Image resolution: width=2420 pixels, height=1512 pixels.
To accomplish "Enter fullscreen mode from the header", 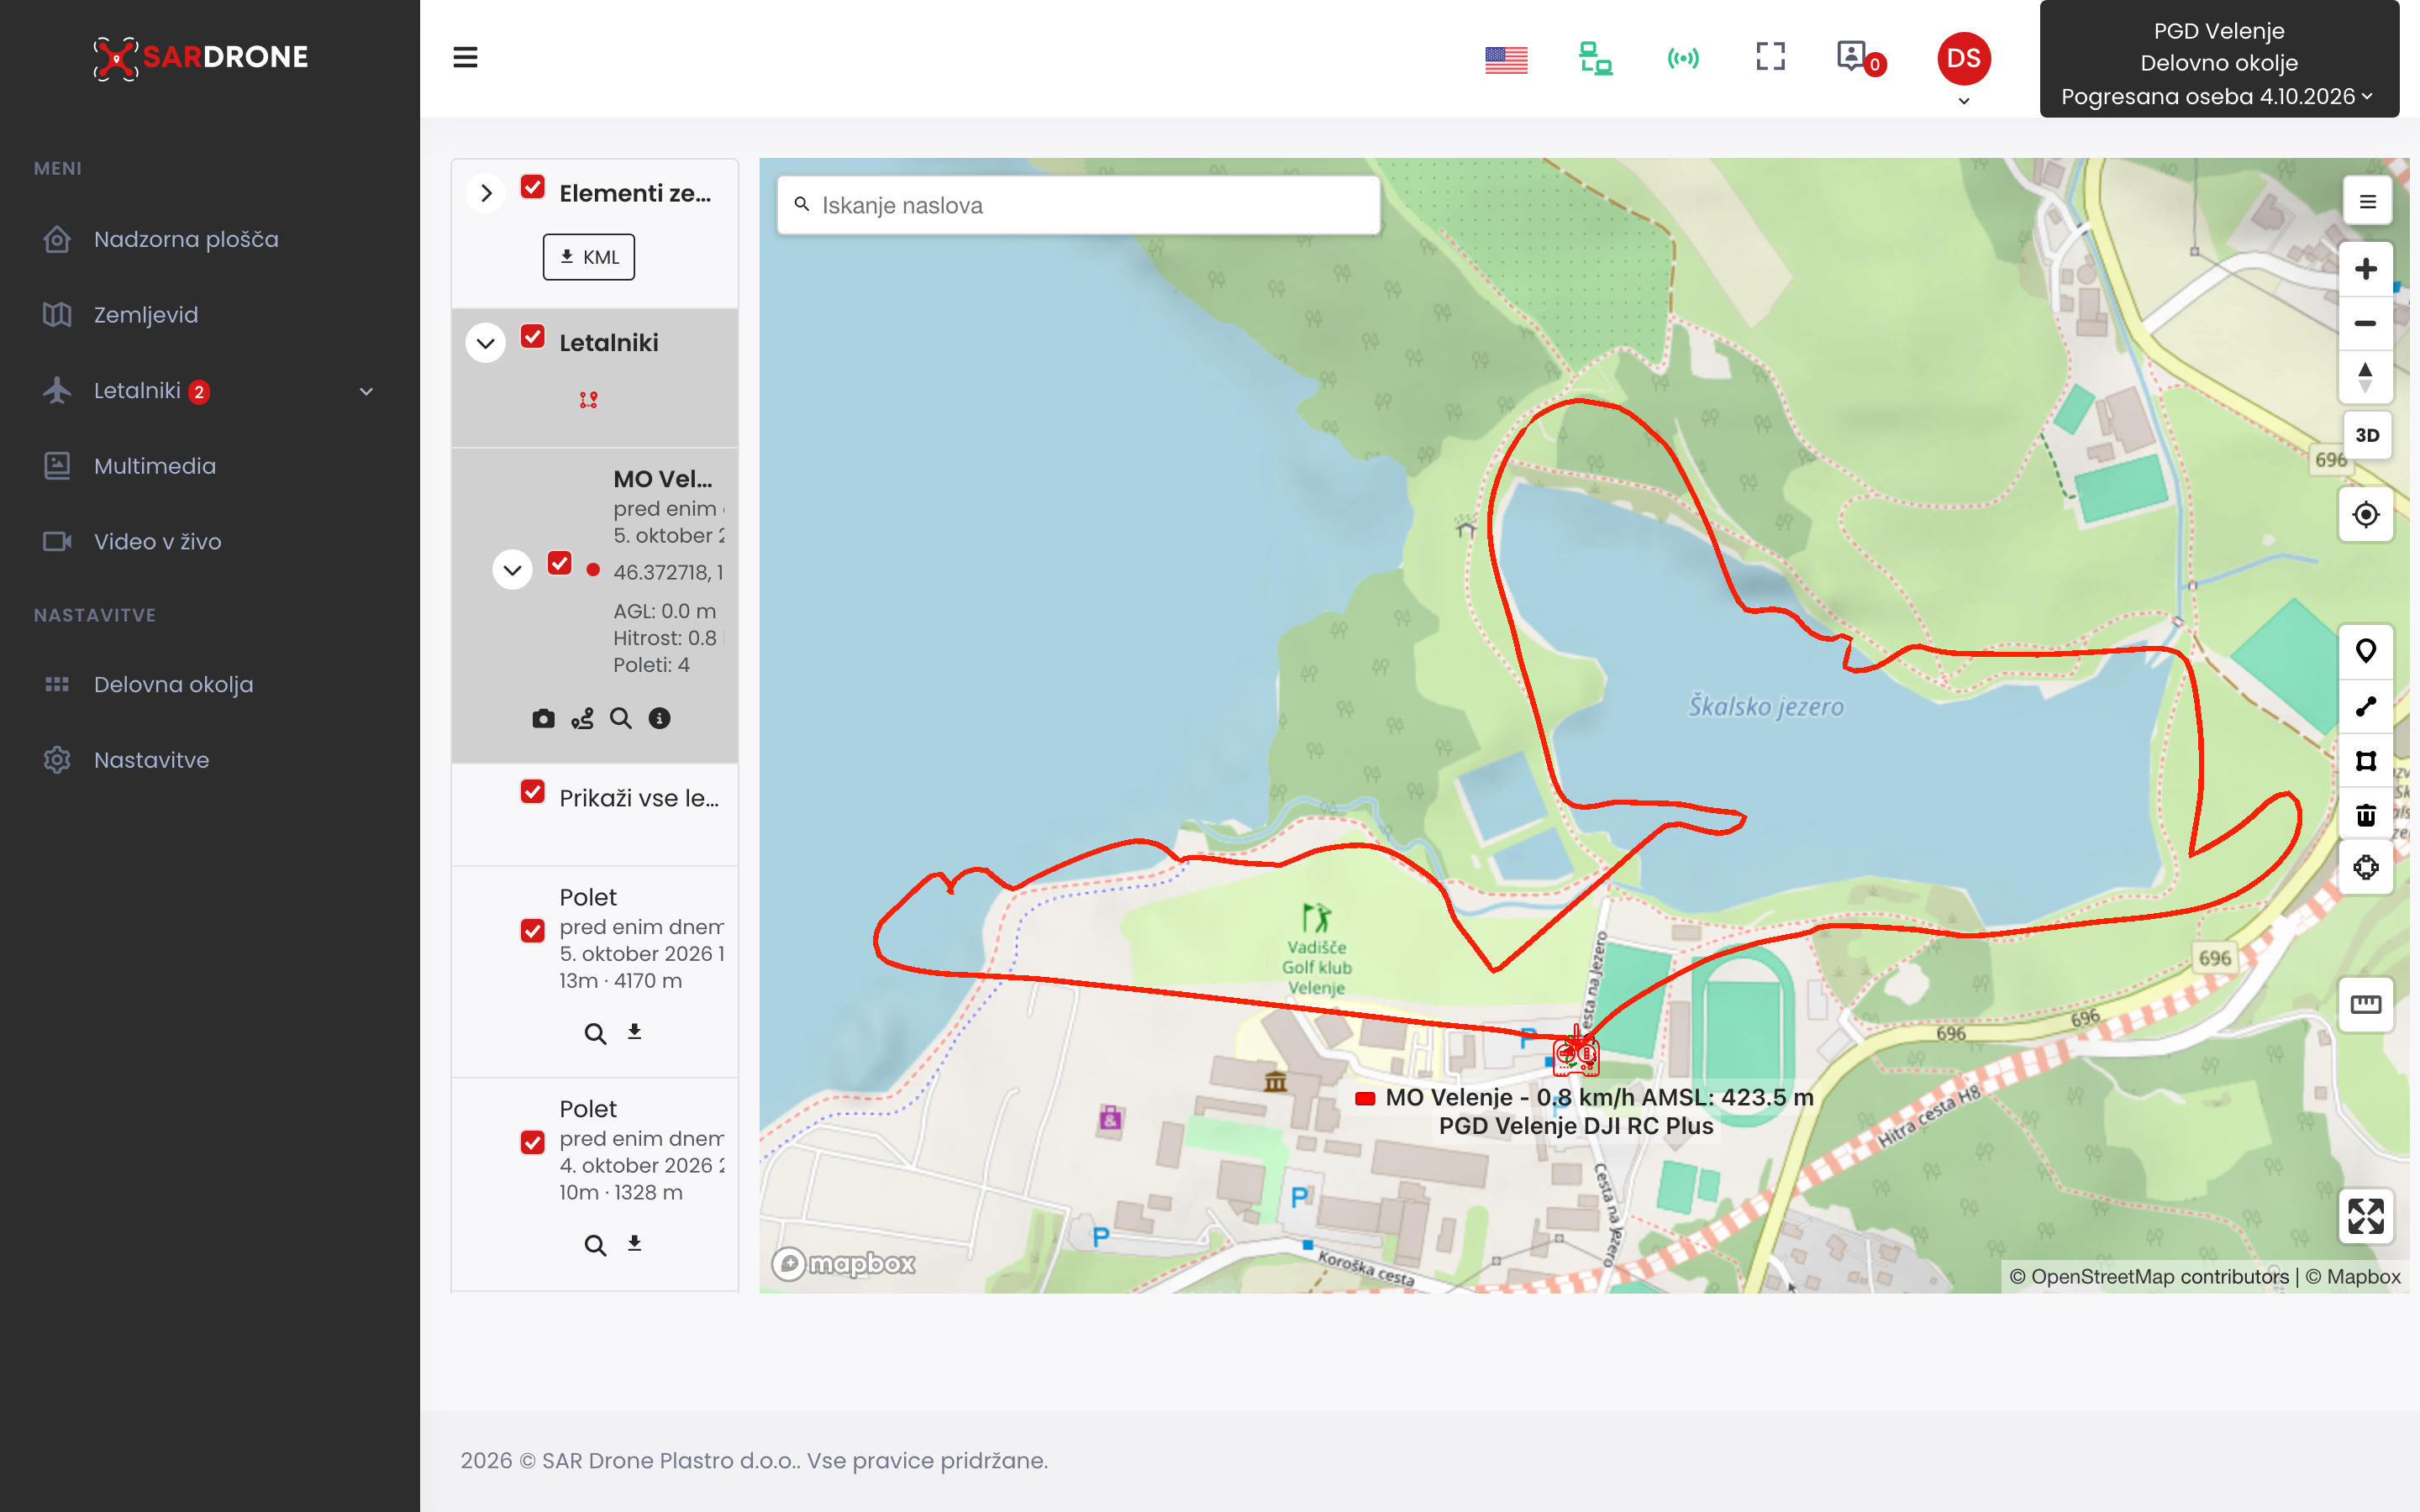I will (x=1770, y=56).
